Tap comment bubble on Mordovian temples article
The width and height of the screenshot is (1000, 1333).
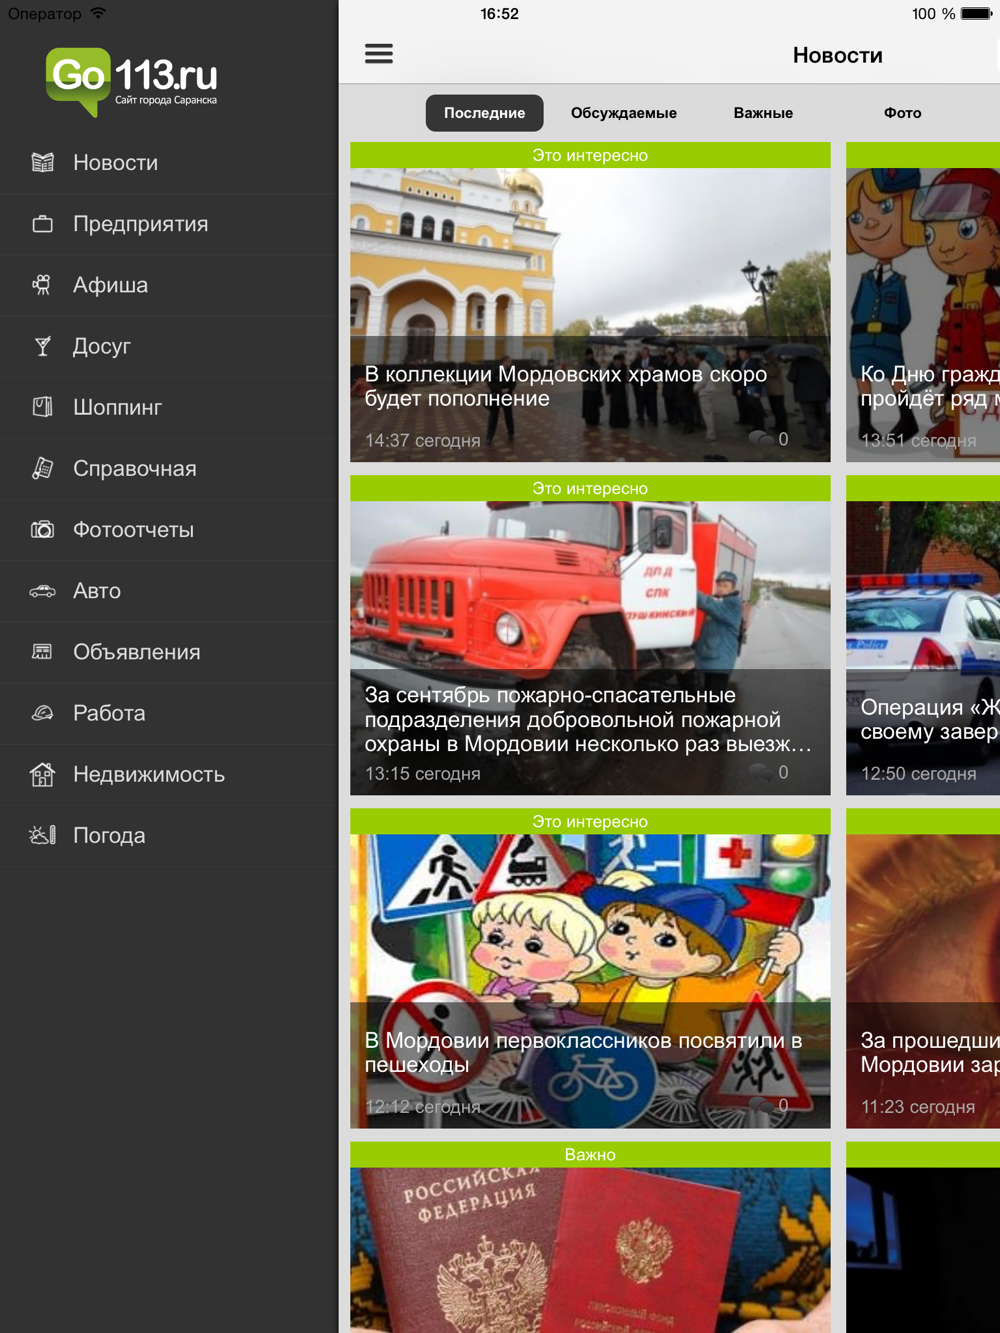tap(761, 439)
